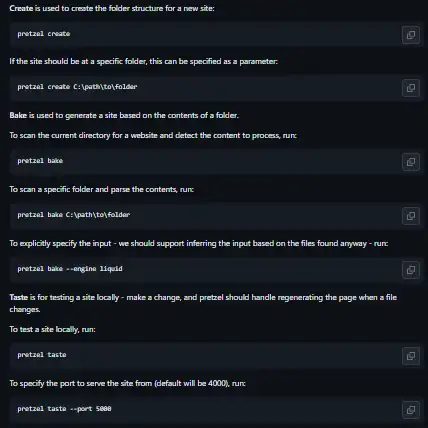Click the bold 'Create' heading word
Viewport: 428px width, 428px height.
tap(21, 8)
